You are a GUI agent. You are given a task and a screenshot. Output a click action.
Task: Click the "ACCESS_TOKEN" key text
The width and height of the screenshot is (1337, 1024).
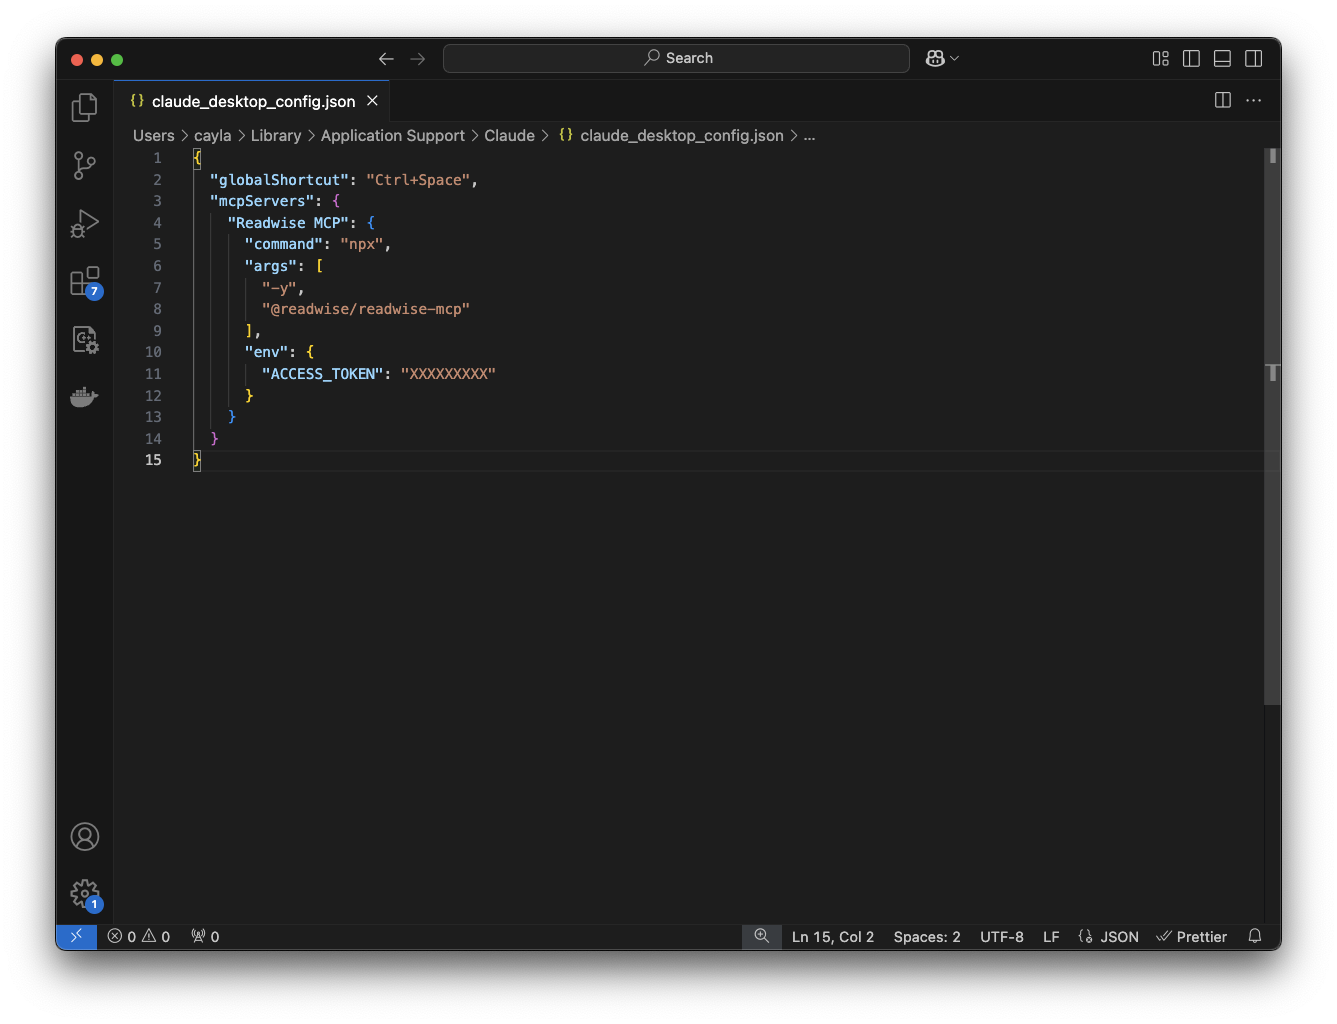pyautogui.click(x=323, y=374)
